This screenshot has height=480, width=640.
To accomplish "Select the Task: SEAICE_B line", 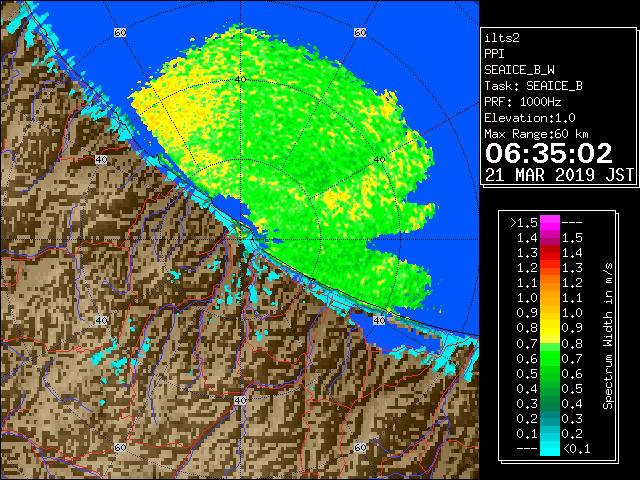I will pyautogui.click(x=533, y=86).
